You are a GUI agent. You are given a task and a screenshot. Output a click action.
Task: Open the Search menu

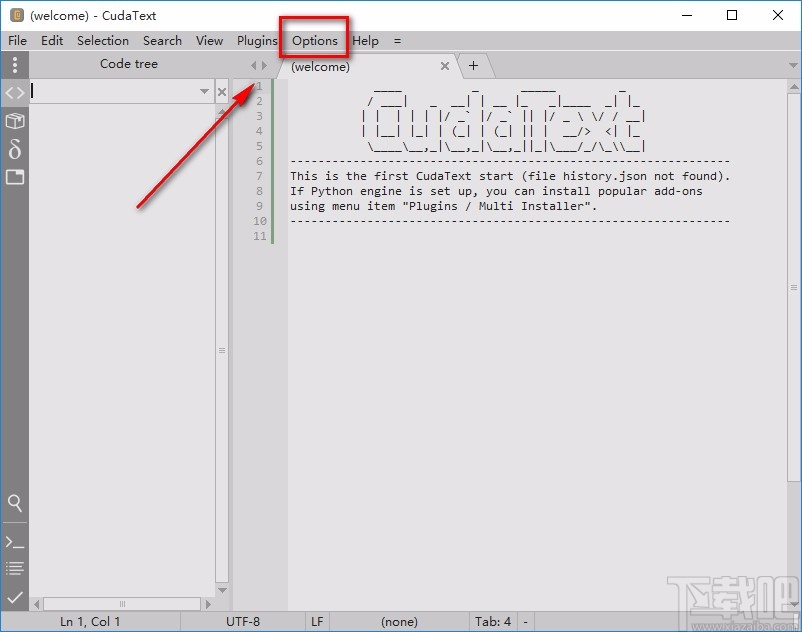click(x=162, y=40)
